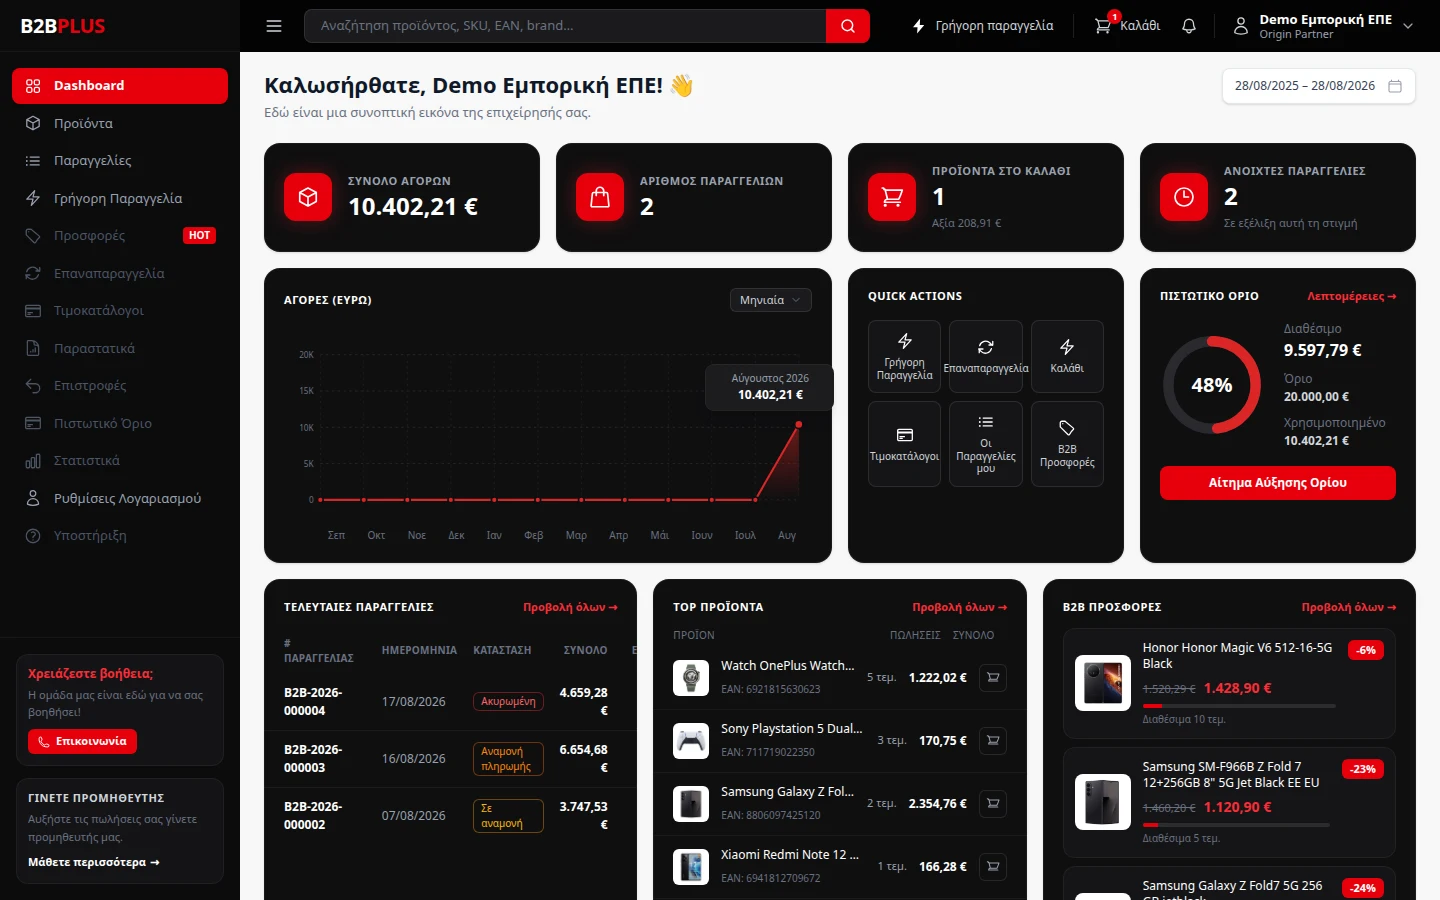Screen dimensions: 1440x900
Task: View all in B2B Προσφορές
Action: [1349, 607]
